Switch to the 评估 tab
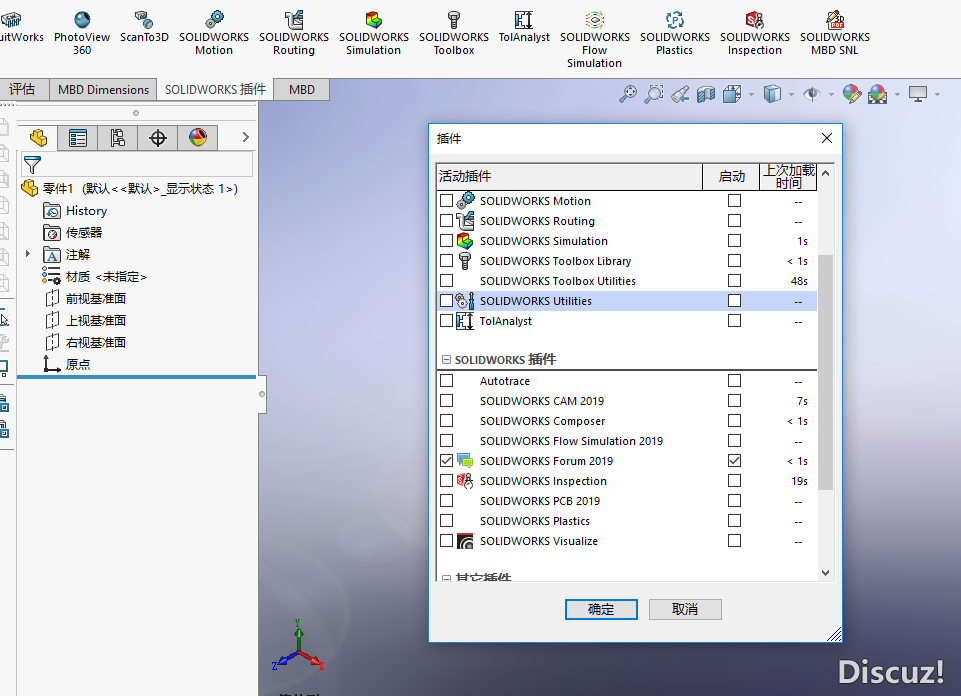The width and height of the screenshot is (961, 696). (23, 89)
